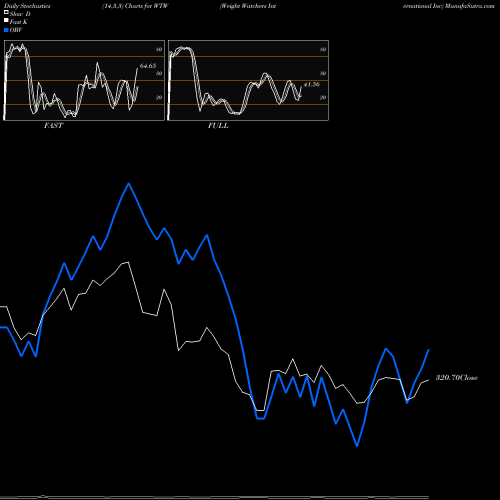Screen dimensions: 500x500
Task: Click the white close price line end
Action: tap(428, 380)
